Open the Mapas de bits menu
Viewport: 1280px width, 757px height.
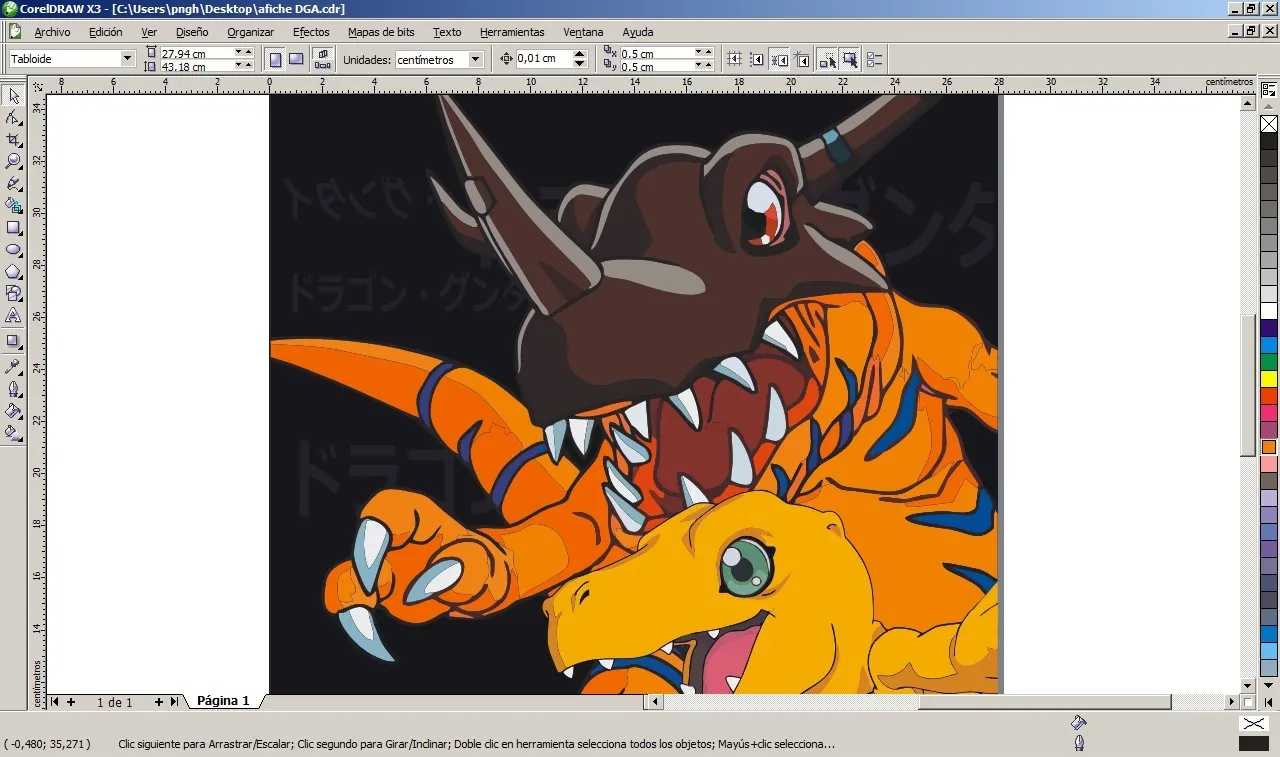(x=381, y=32)
